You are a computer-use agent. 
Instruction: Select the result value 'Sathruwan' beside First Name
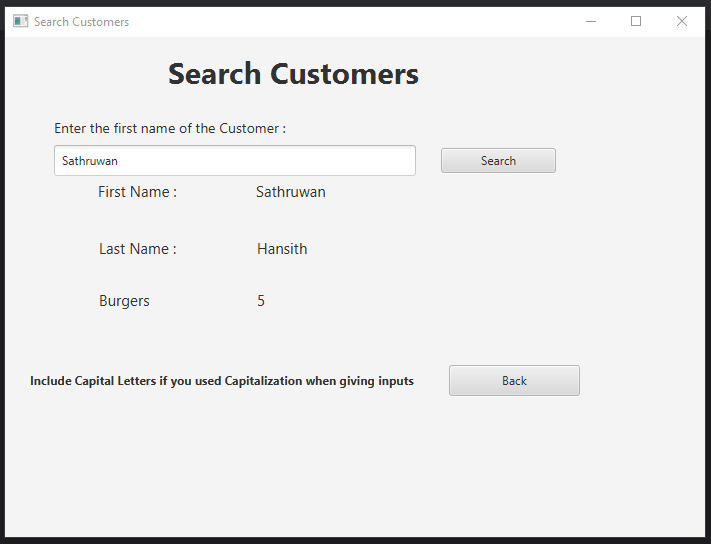tap(291, 192)
